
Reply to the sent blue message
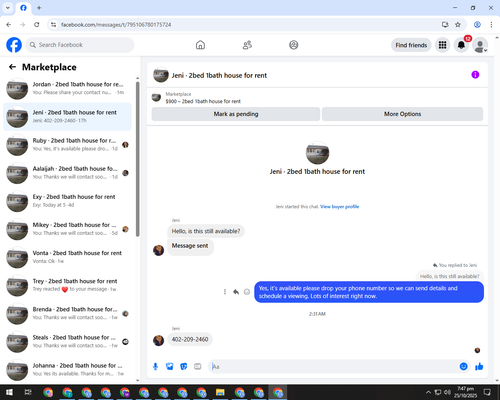(236, 292)
